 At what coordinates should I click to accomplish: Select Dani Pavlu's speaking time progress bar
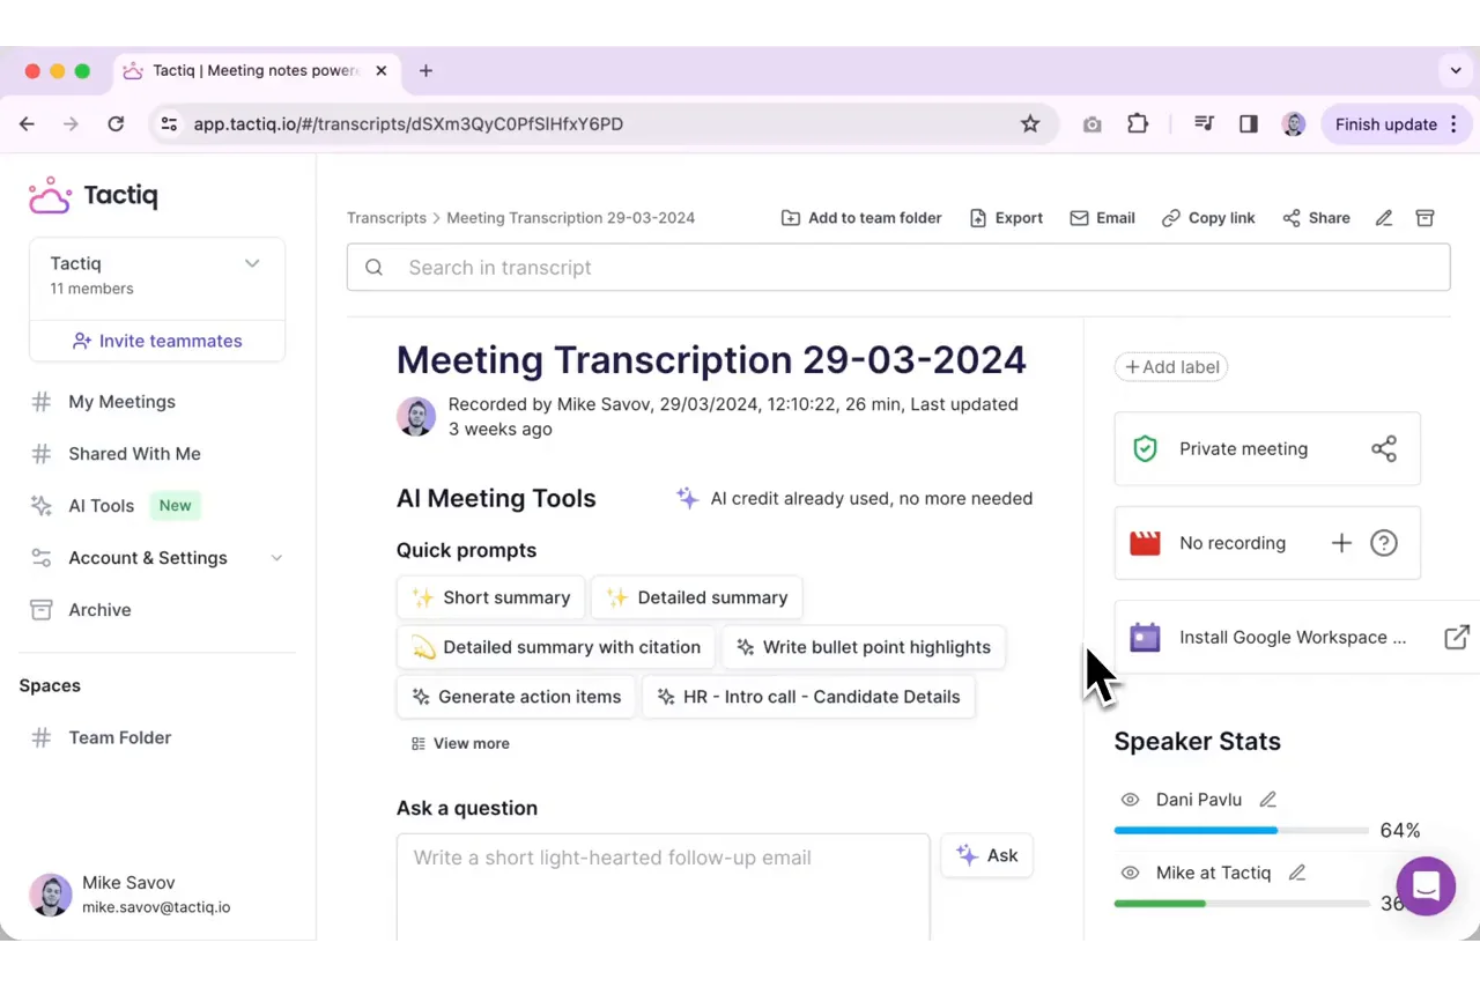point(1240,830)
